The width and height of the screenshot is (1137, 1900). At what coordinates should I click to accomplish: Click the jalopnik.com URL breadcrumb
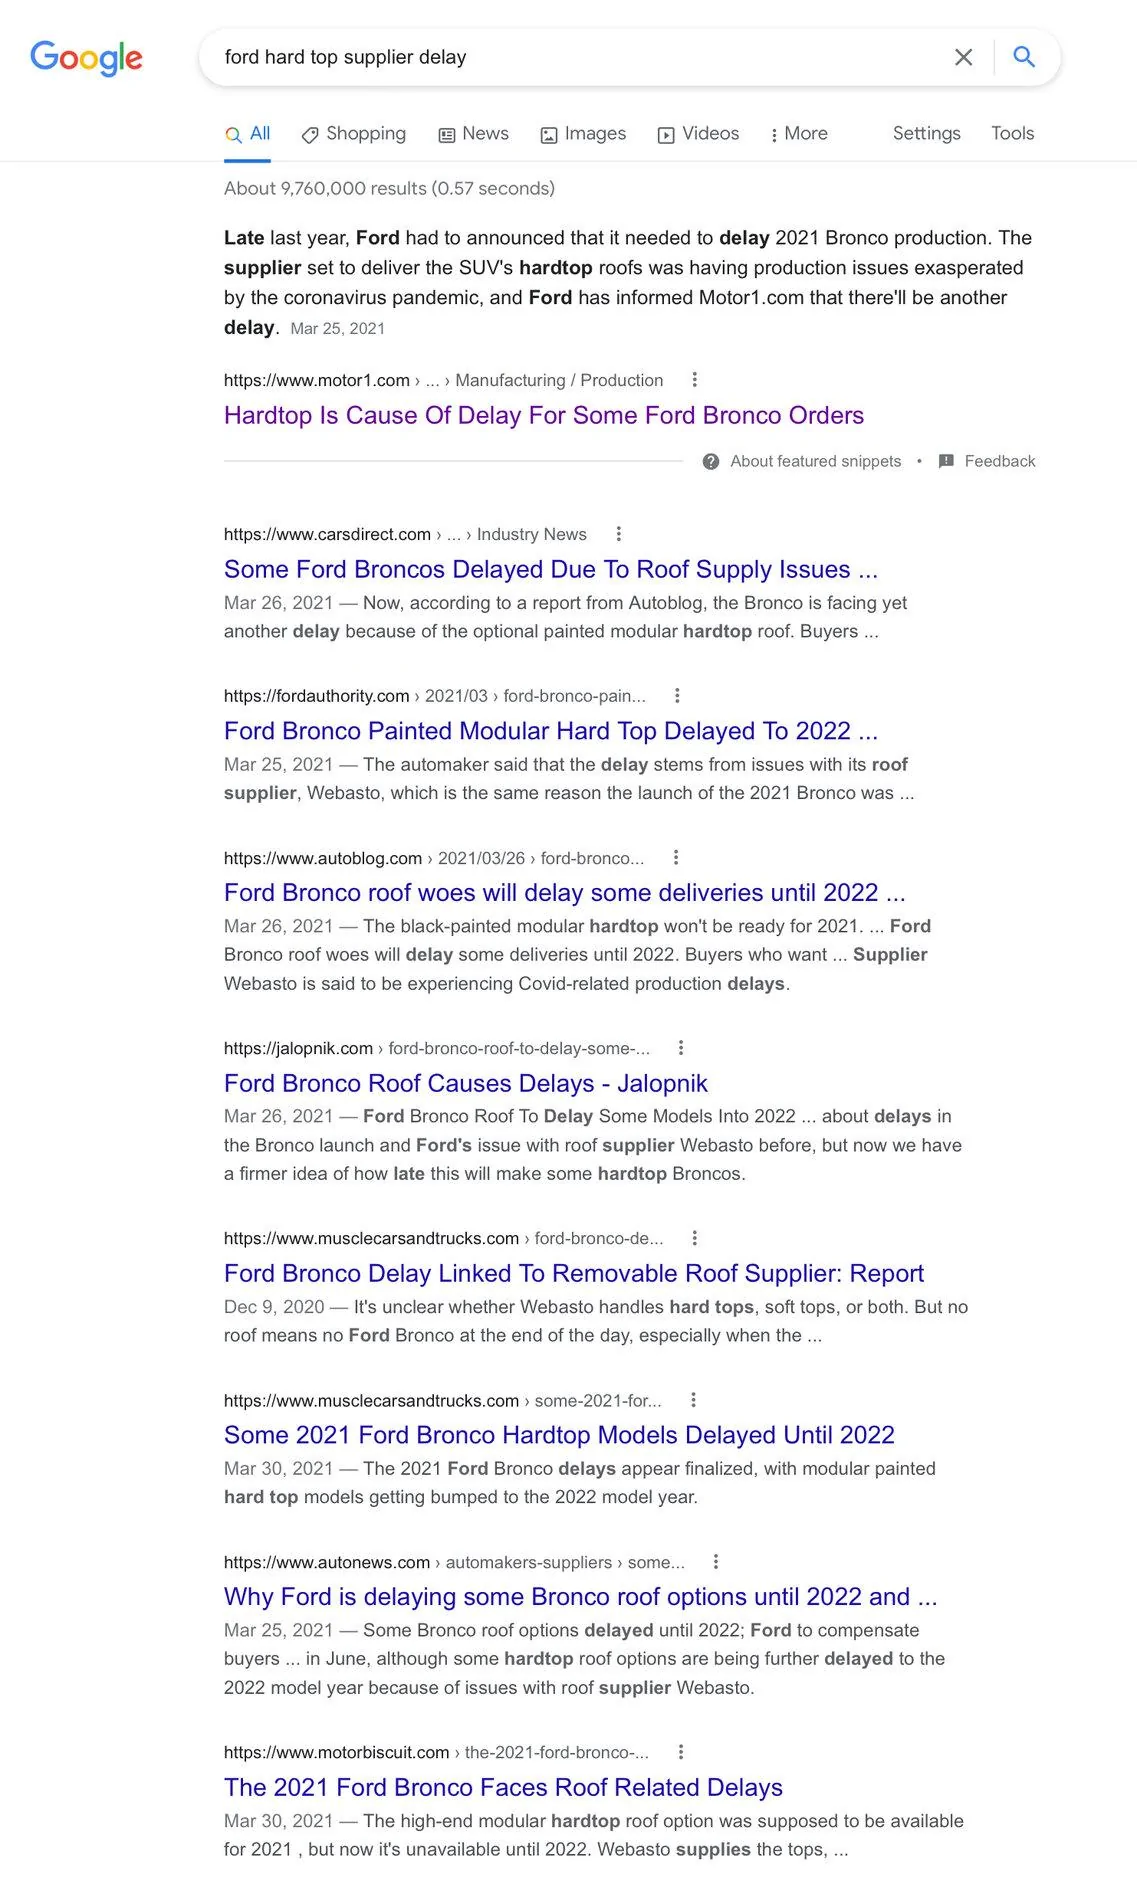click(437, 1048)
